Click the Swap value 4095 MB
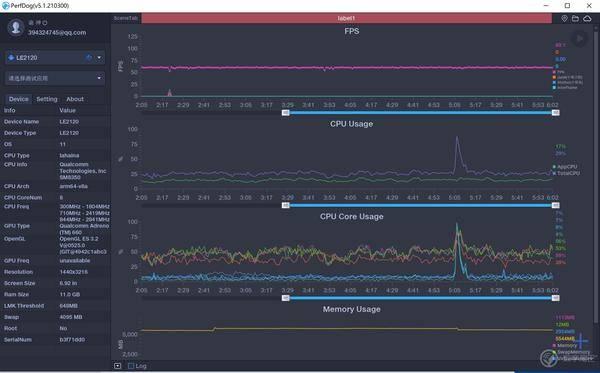Image resolution: width=600 pixels, height=373 pixels. (71, 317)
